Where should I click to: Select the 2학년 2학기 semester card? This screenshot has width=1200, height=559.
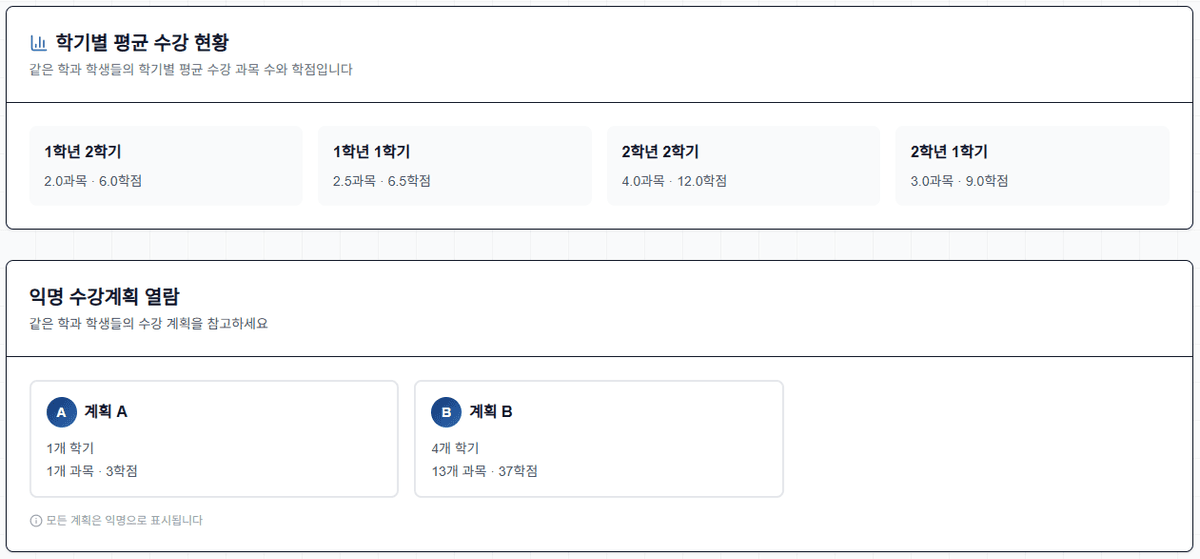click(x=743, y=166)
